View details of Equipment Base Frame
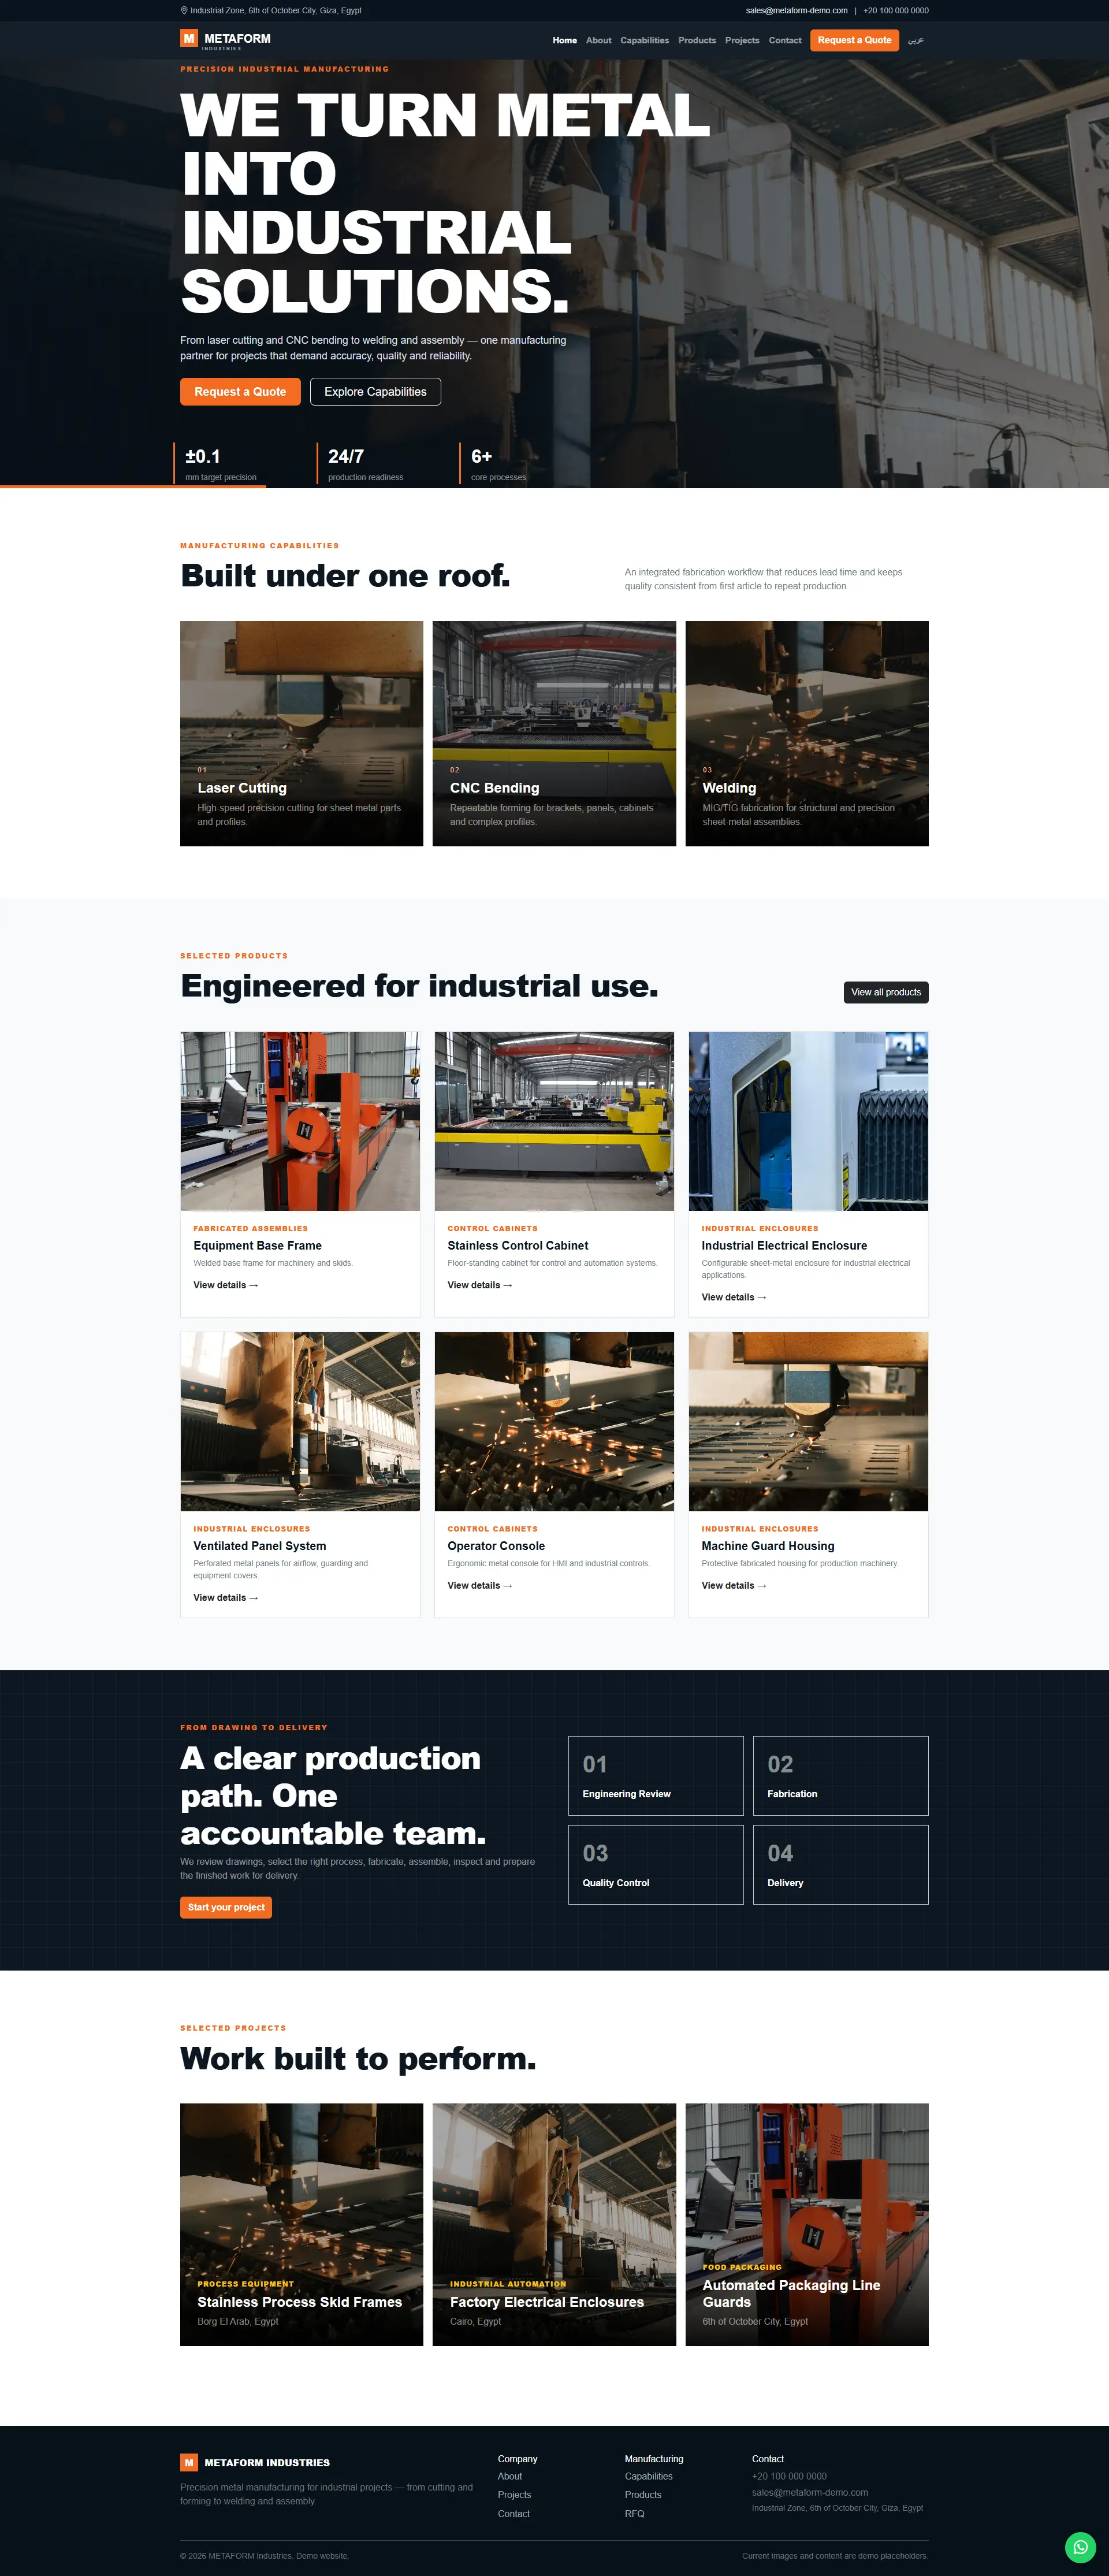Viewport: 1109px width, 2576px height. click(225, 1285)
